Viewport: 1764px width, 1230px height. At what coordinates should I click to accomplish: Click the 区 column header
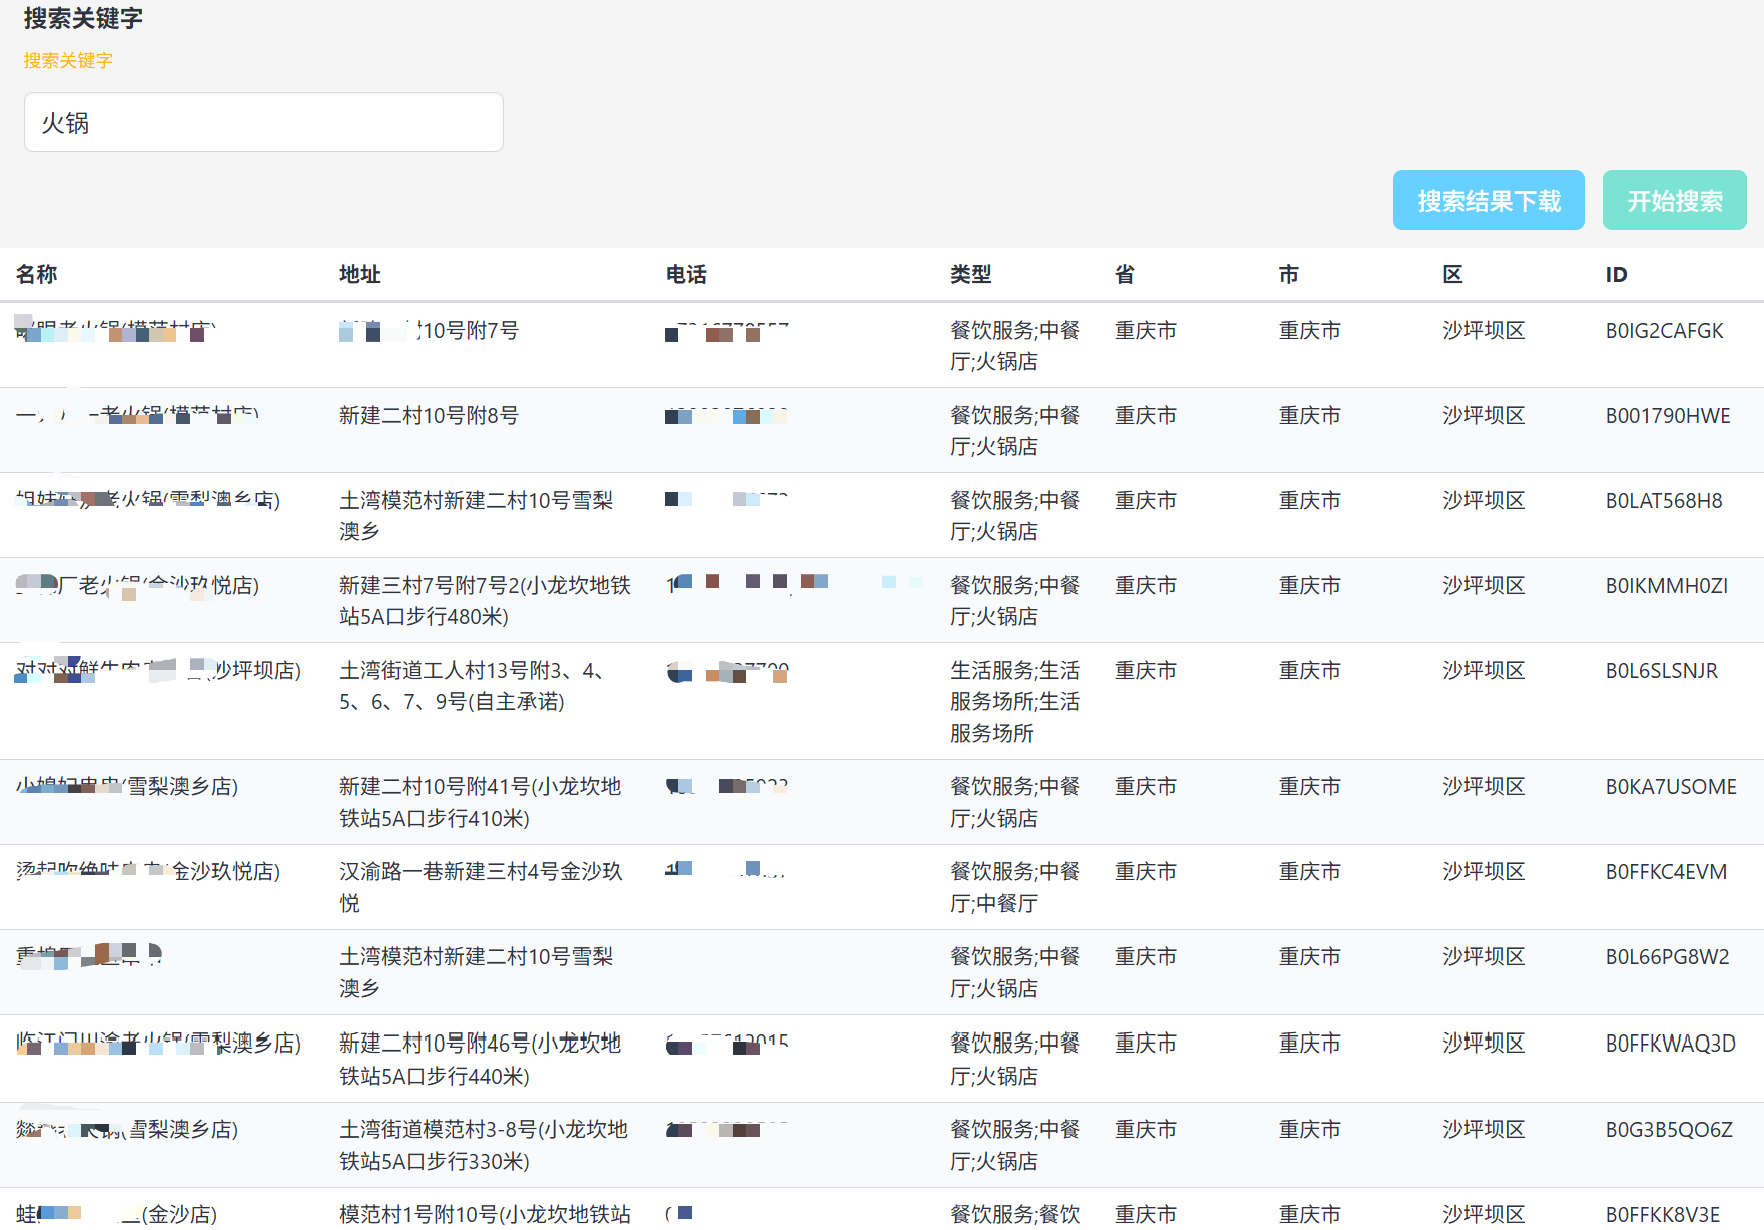pos(1452,274)
